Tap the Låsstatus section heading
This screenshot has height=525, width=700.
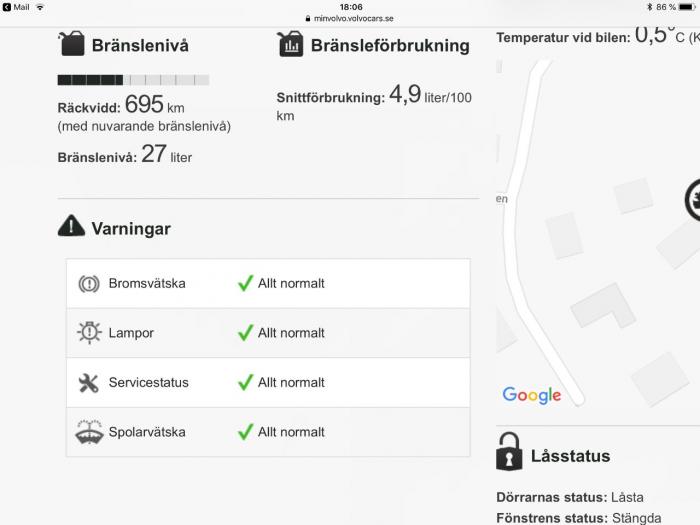click(571, 456)
